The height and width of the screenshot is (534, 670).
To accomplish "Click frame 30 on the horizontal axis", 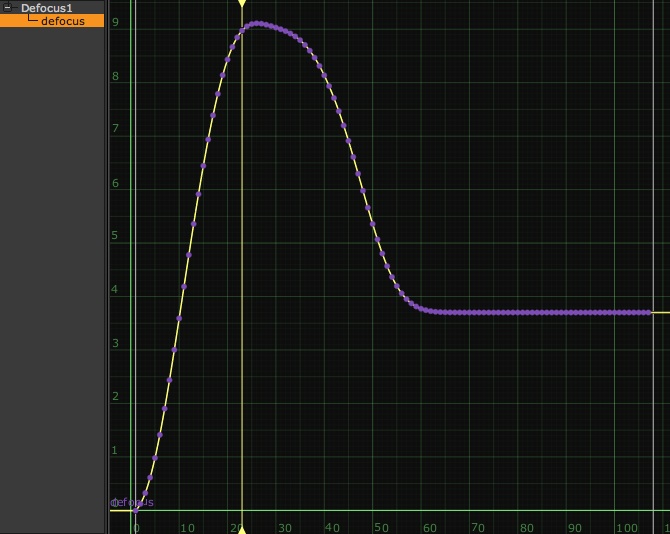I will pyautogui.click(x=284, y=527).
